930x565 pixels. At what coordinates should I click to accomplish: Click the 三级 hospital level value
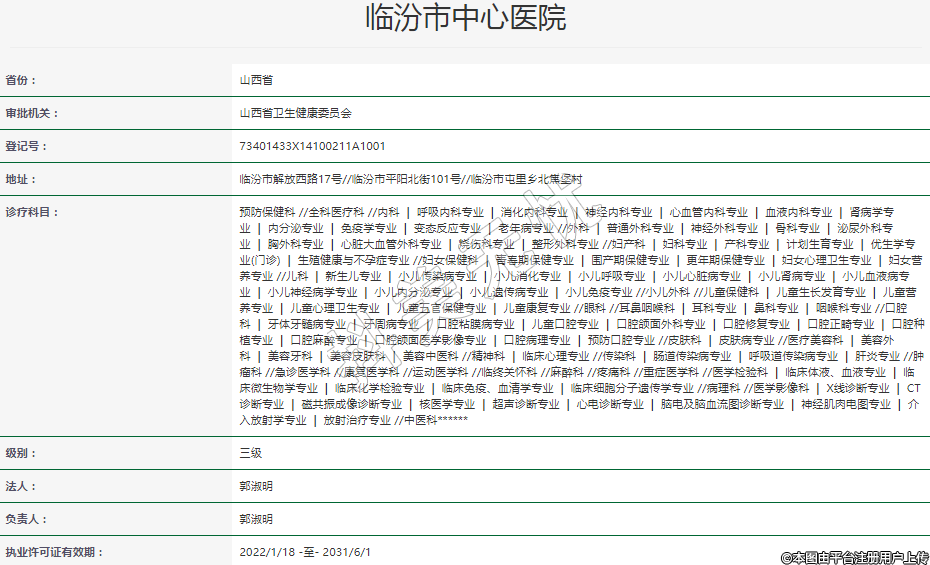pos(251,453)
